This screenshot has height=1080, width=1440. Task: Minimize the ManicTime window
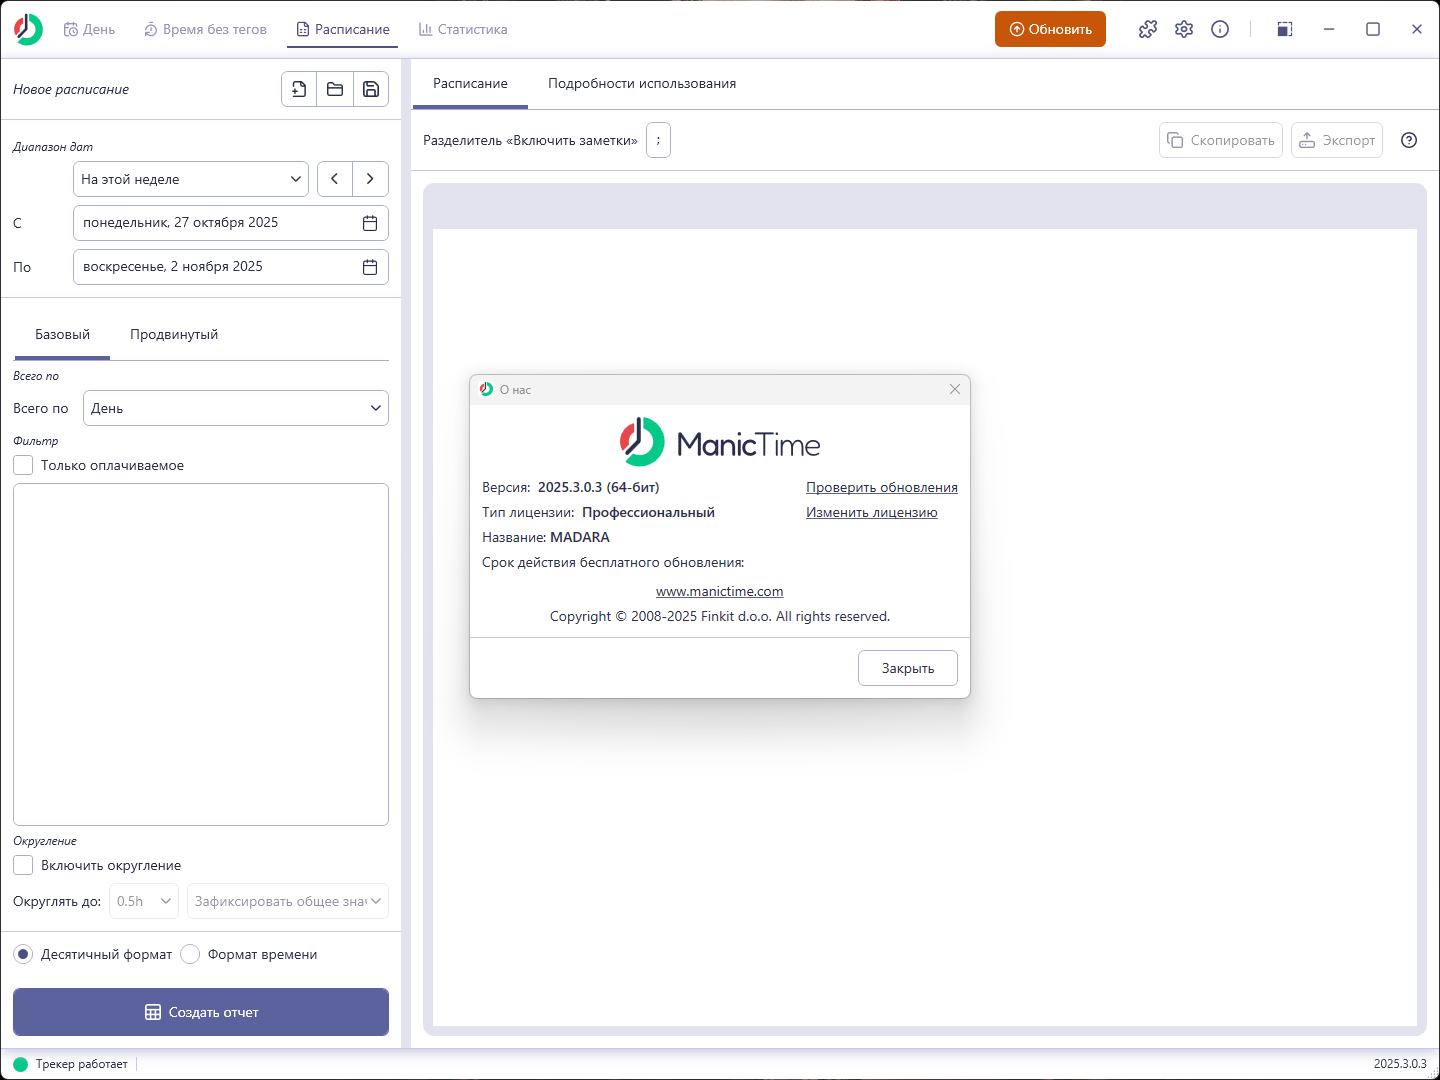(1329, 29)
